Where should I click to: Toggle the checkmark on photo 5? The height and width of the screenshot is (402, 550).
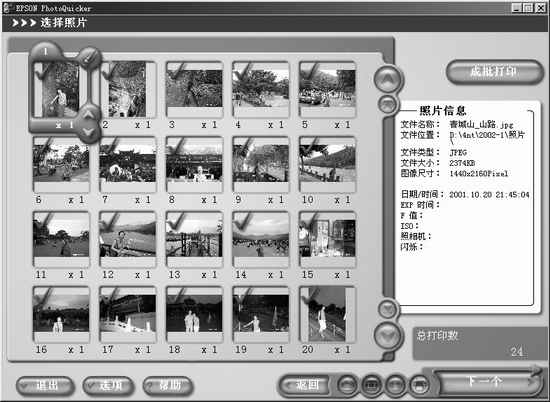[x=310, y=71]
